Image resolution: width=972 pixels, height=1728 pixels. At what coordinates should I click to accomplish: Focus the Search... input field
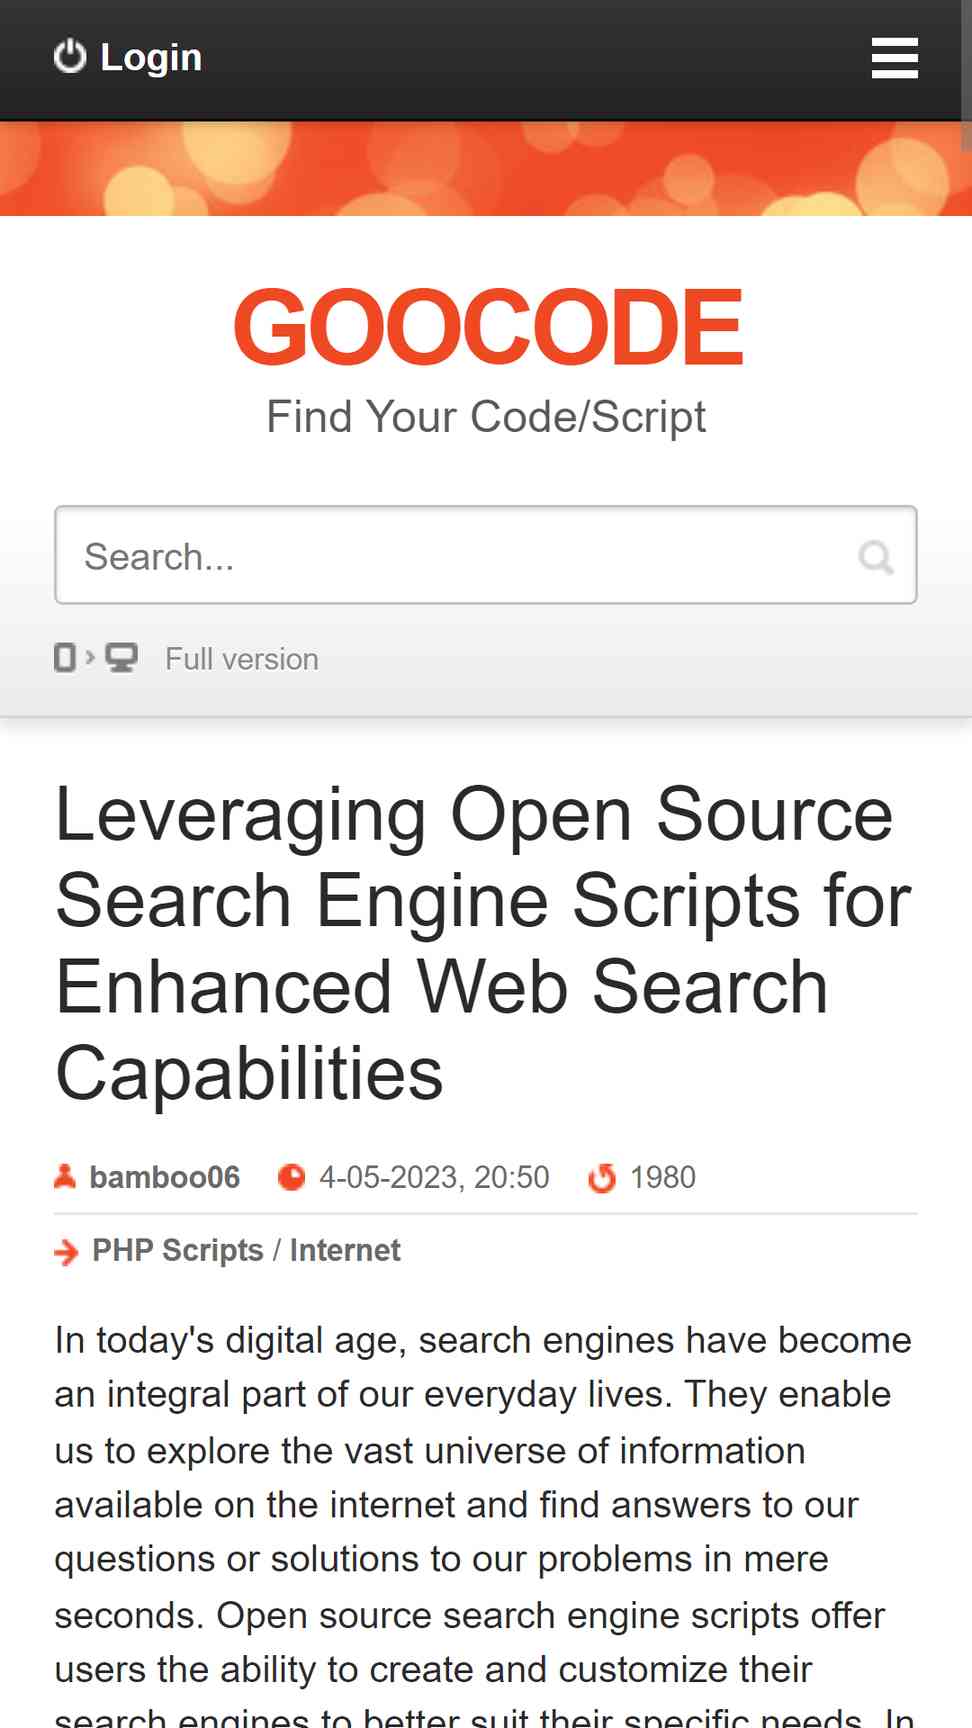(486, 555)
